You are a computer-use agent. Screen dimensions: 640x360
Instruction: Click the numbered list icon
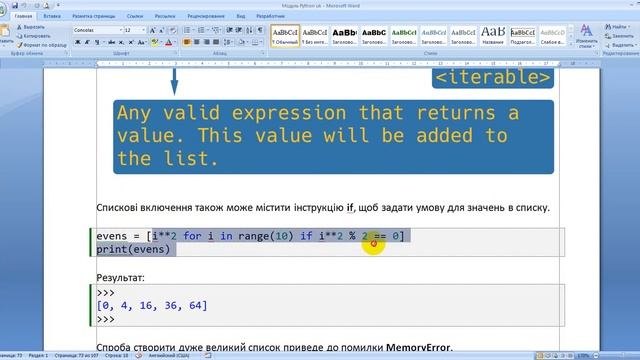(202, 30)
